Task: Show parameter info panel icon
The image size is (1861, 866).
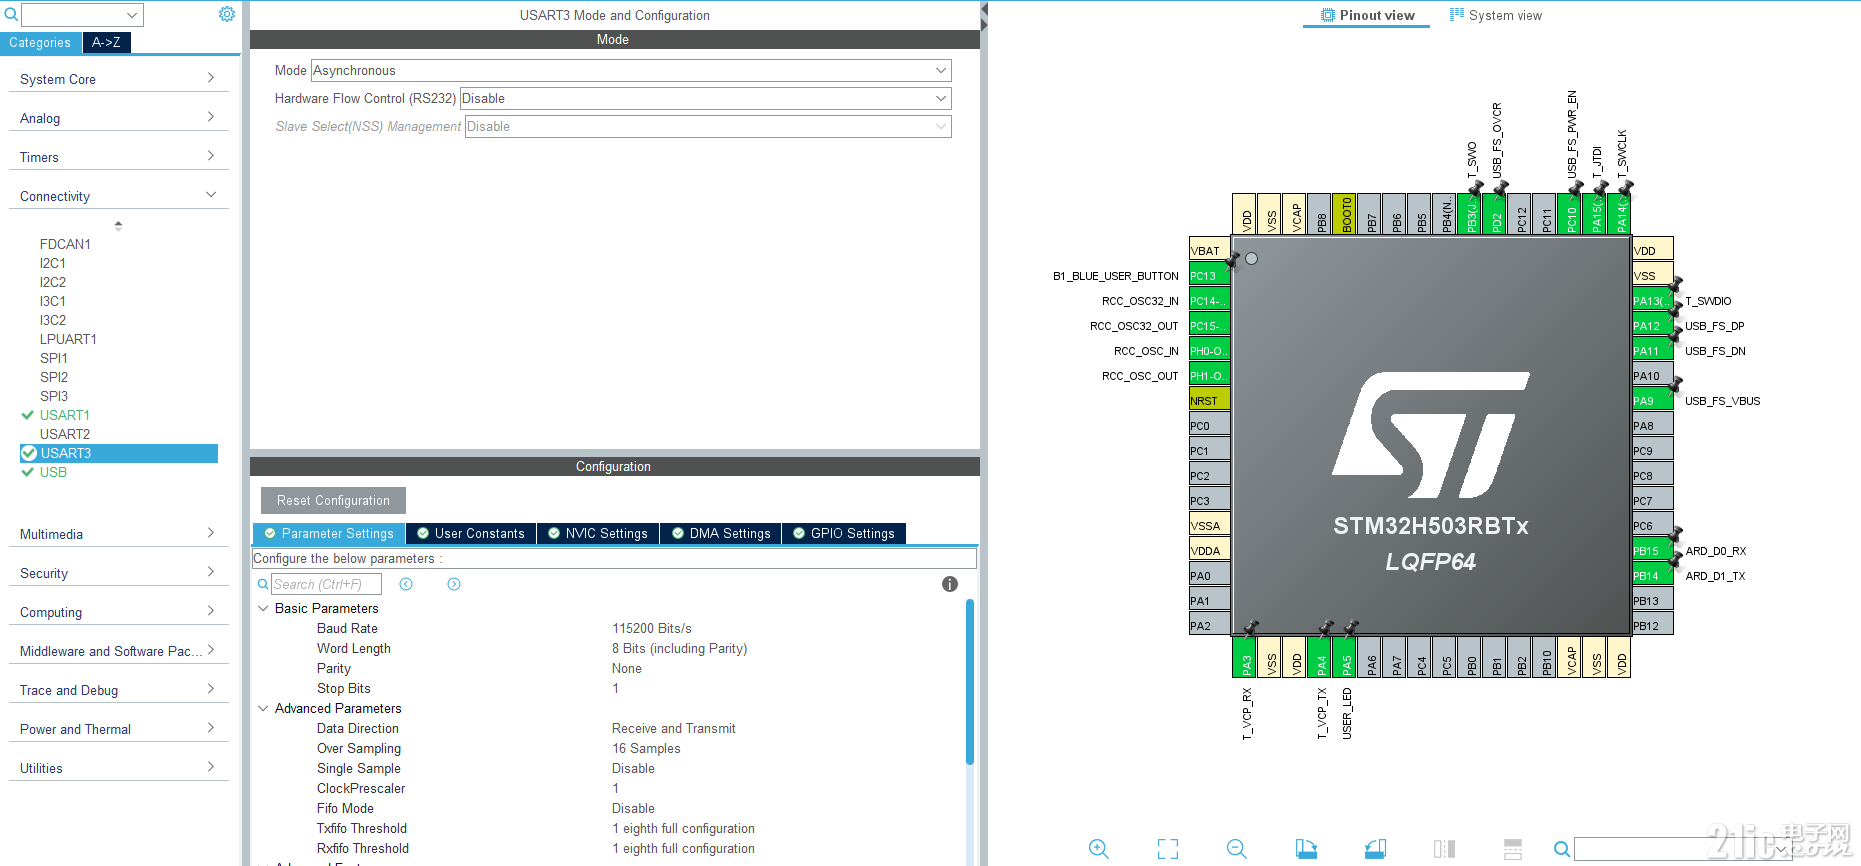Action: [x=950, y=584]
